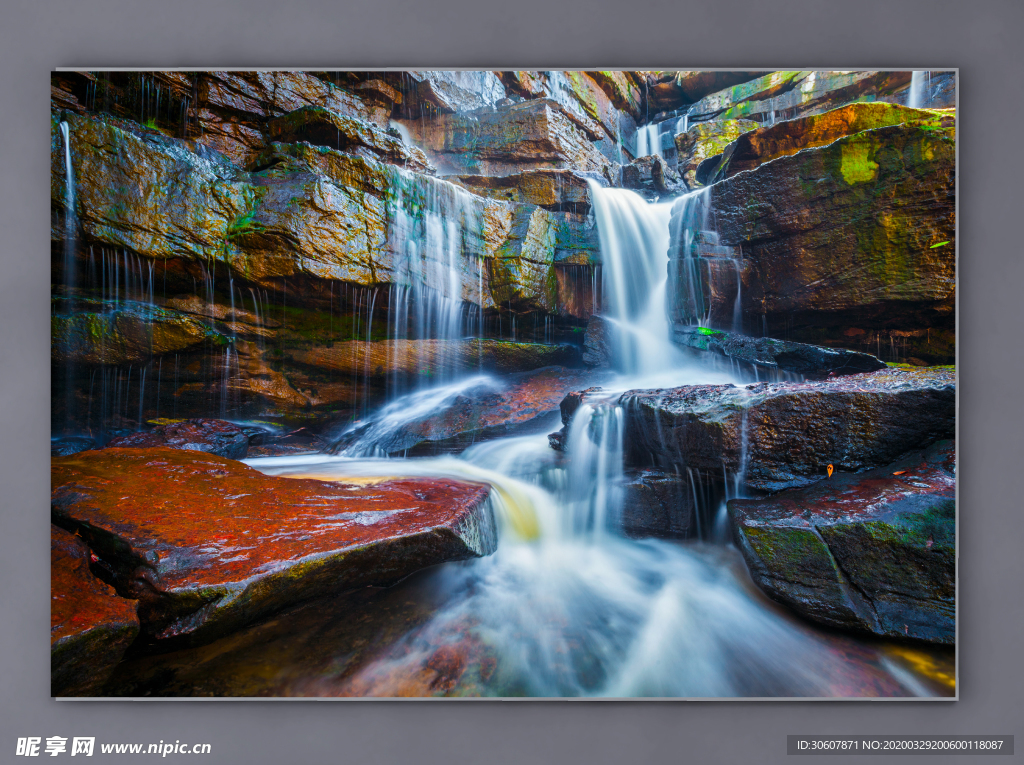This screenshot has height=765, width=1024.
Task: Open the www.nipic.cn link
Action: point(155,747)
